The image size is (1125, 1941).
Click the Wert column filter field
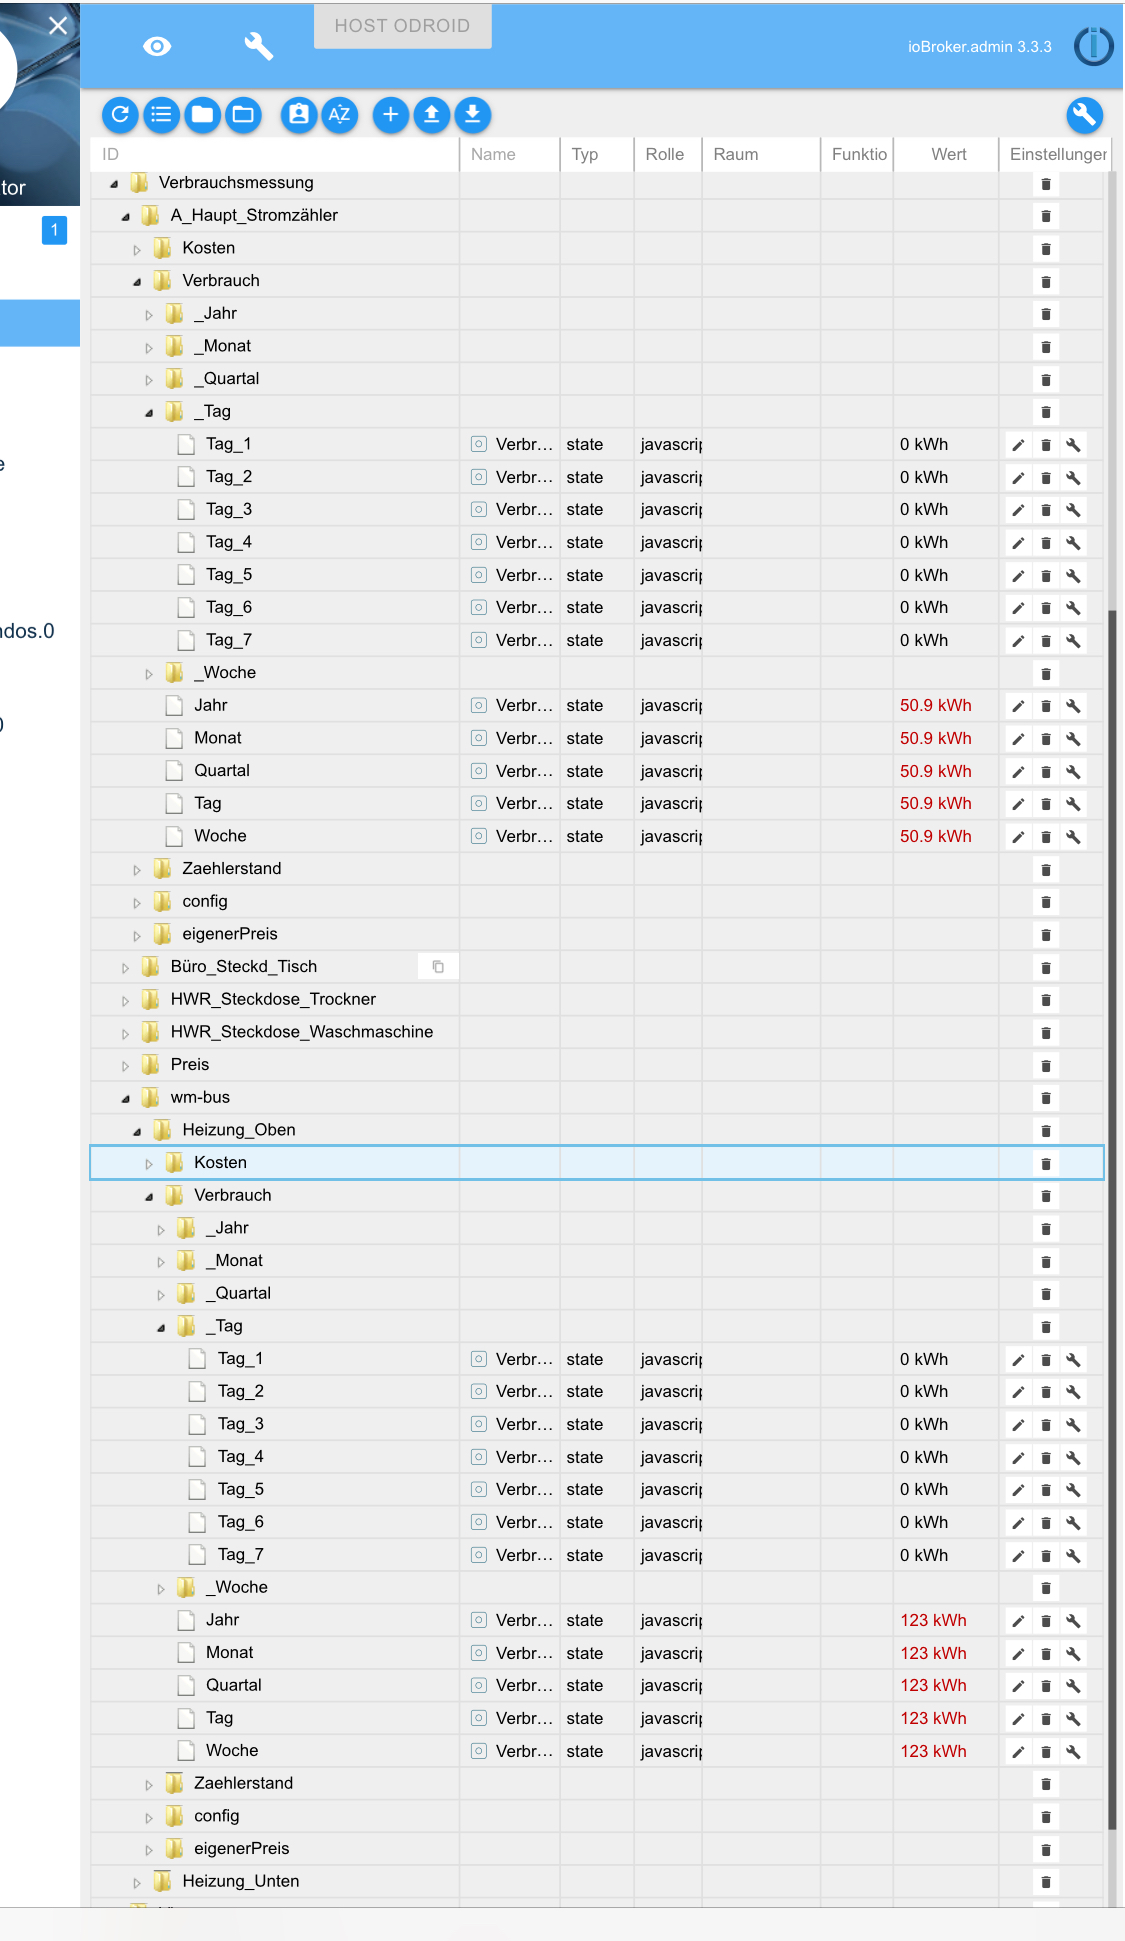(x=946, y=154)
